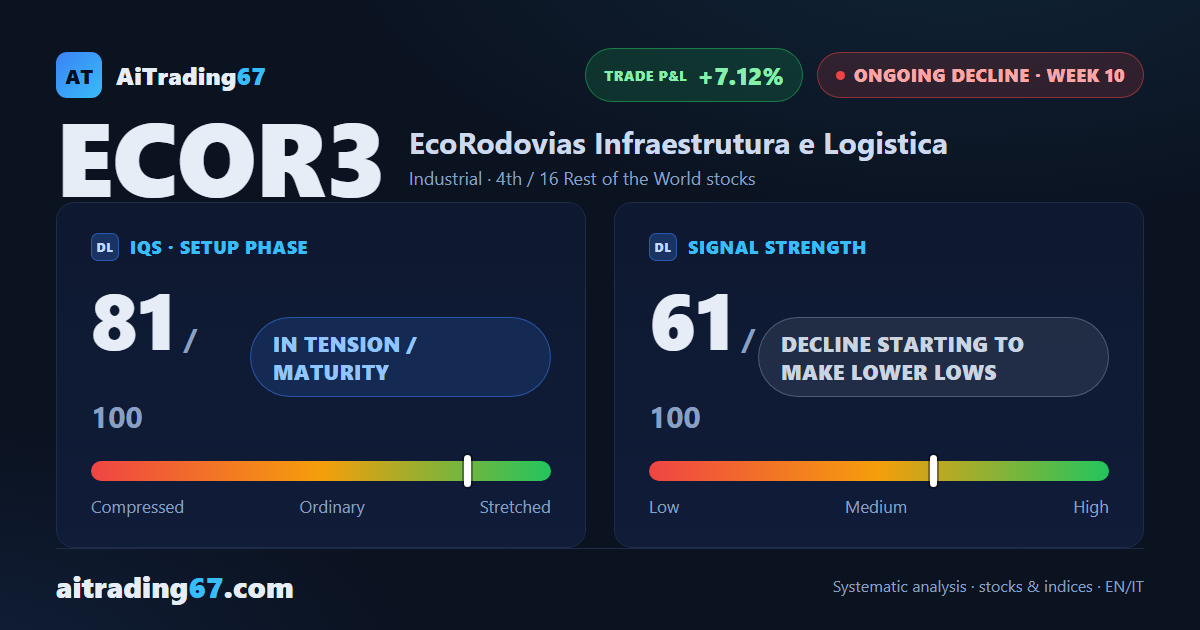
Task: Click the IQS · SETUP PHASE title
Action: (x=219, y=247)
